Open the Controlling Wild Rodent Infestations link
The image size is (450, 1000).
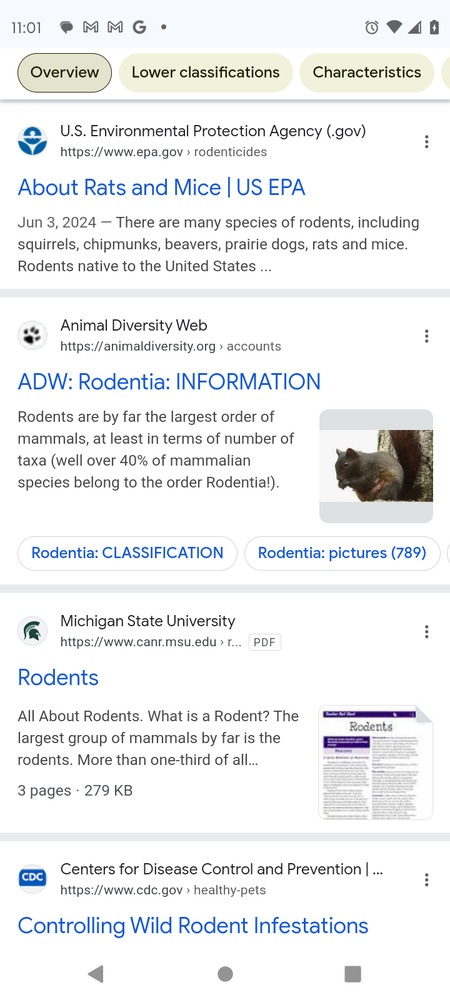pyautogui.click(x=193, y=925)
